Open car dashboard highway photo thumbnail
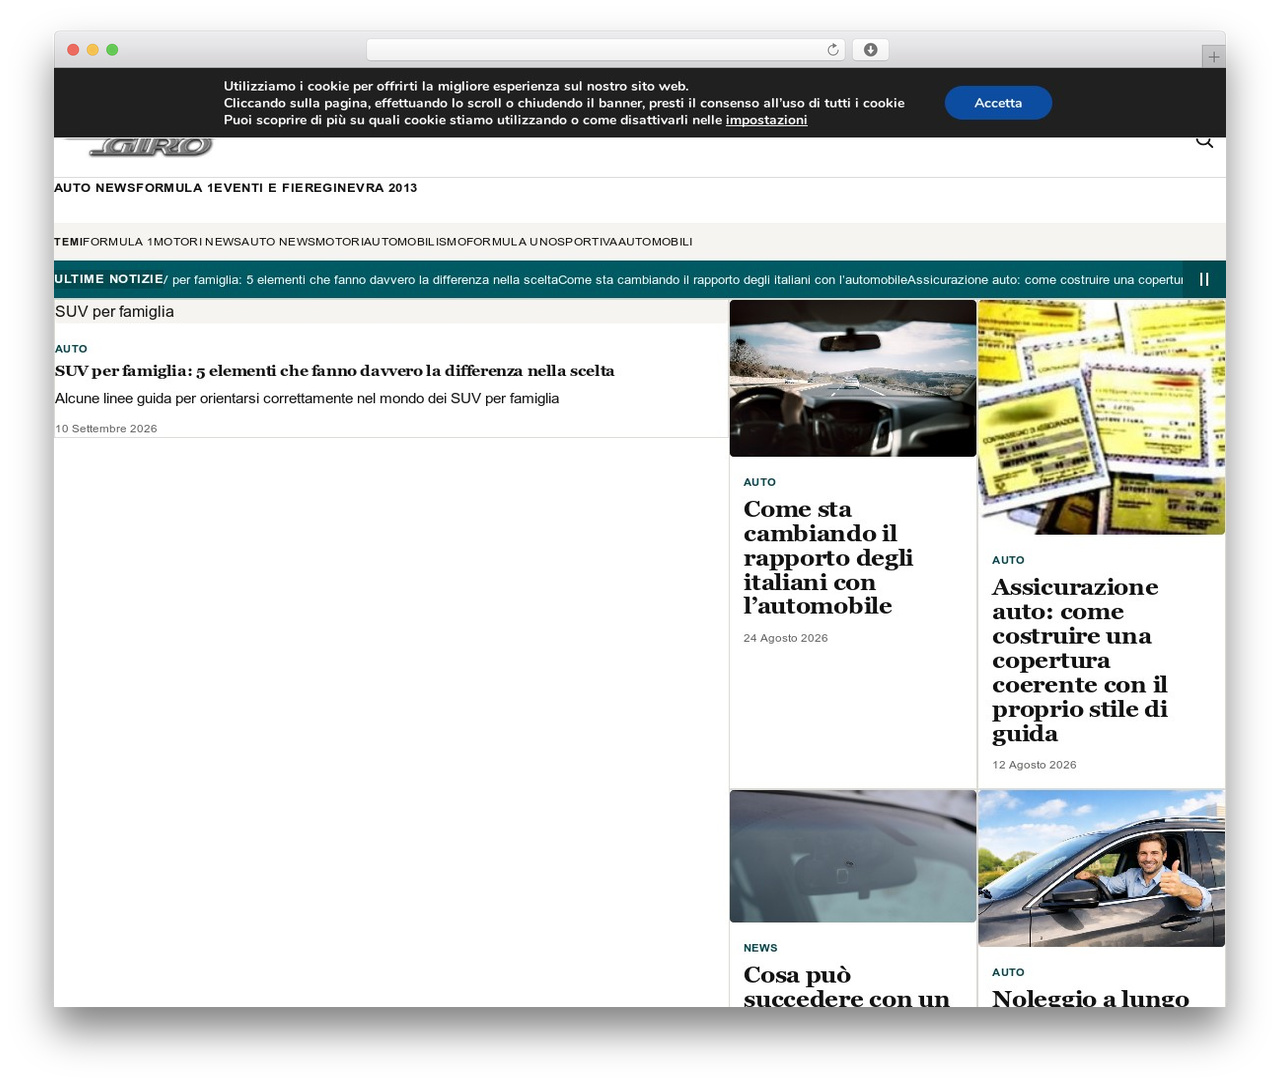 (x=853, y=378)
